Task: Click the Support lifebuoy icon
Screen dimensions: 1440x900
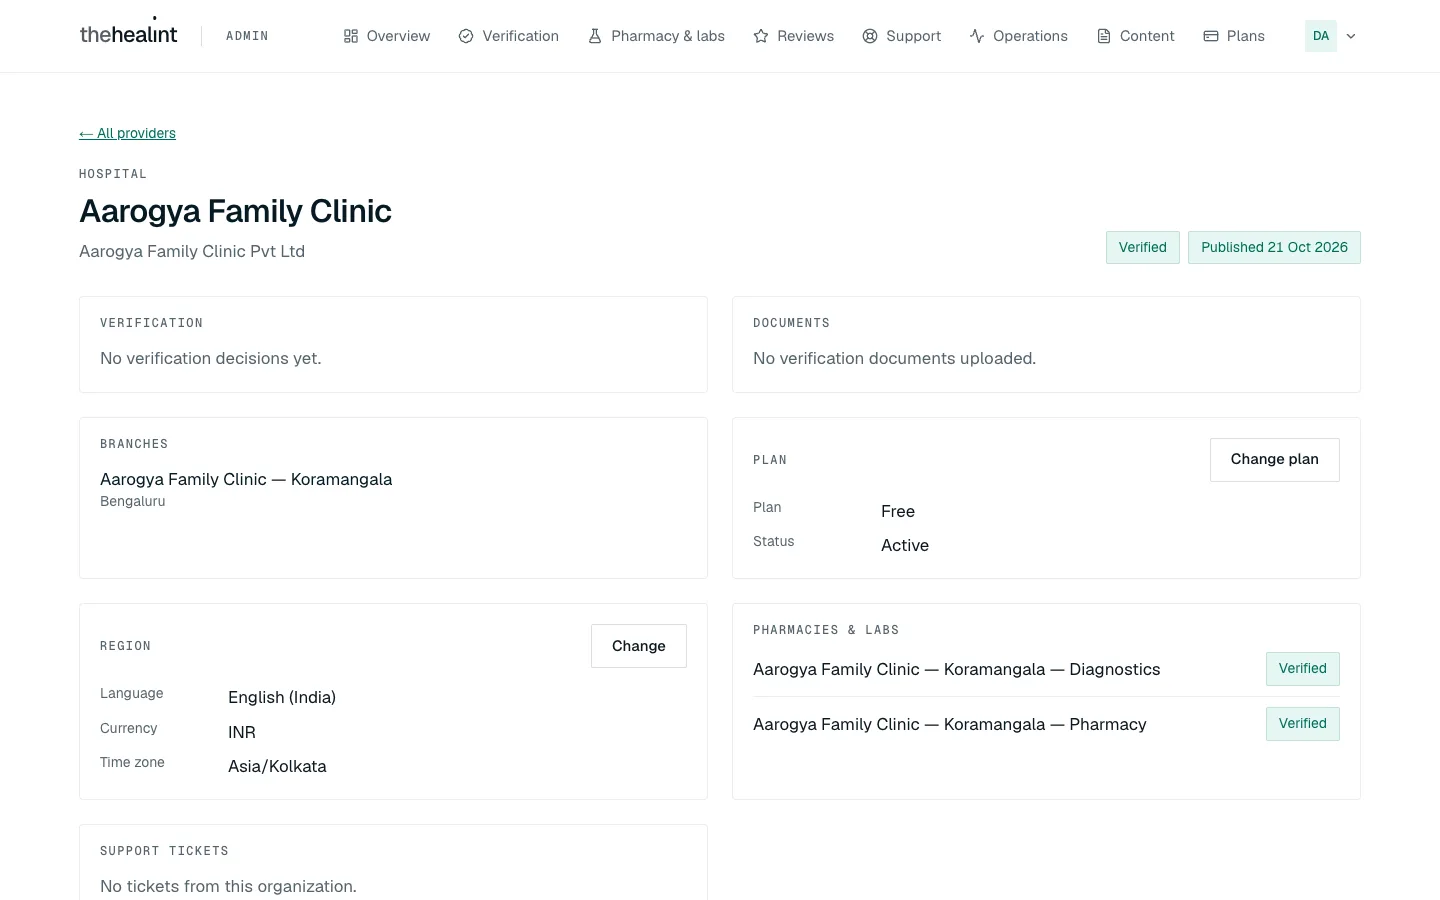Action: coord(870,36)
